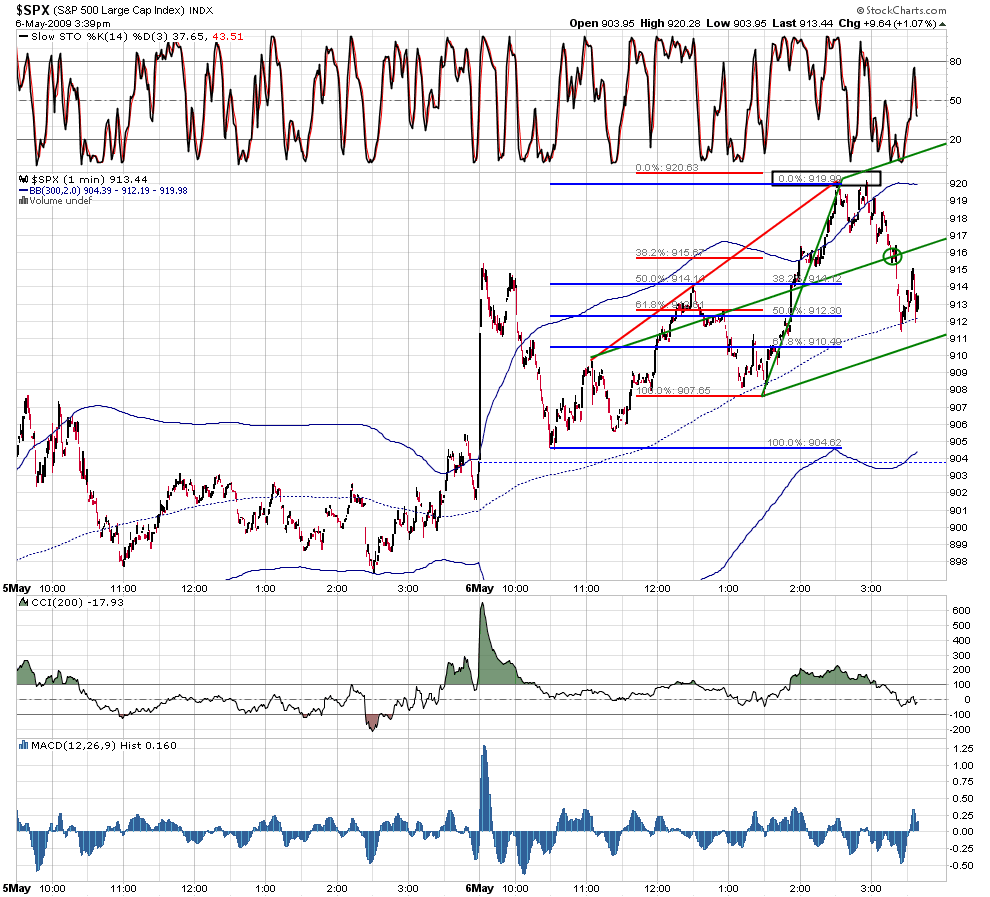Screen dimensions: 990x897
Task: Click the 61.8%: 910.40 retracement label
Action: tap(807, 342)
